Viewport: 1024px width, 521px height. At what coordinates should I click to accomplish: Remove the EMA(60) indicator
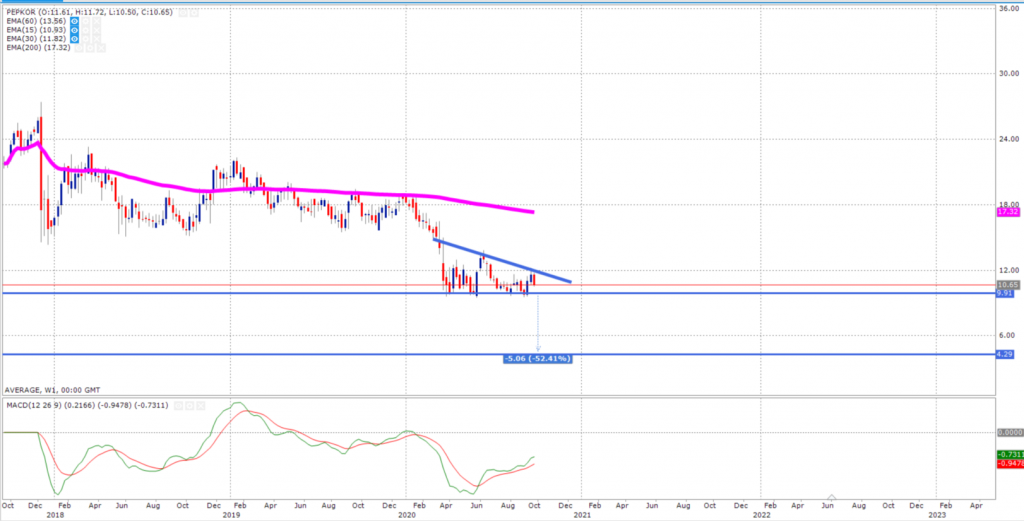point(97,22)
